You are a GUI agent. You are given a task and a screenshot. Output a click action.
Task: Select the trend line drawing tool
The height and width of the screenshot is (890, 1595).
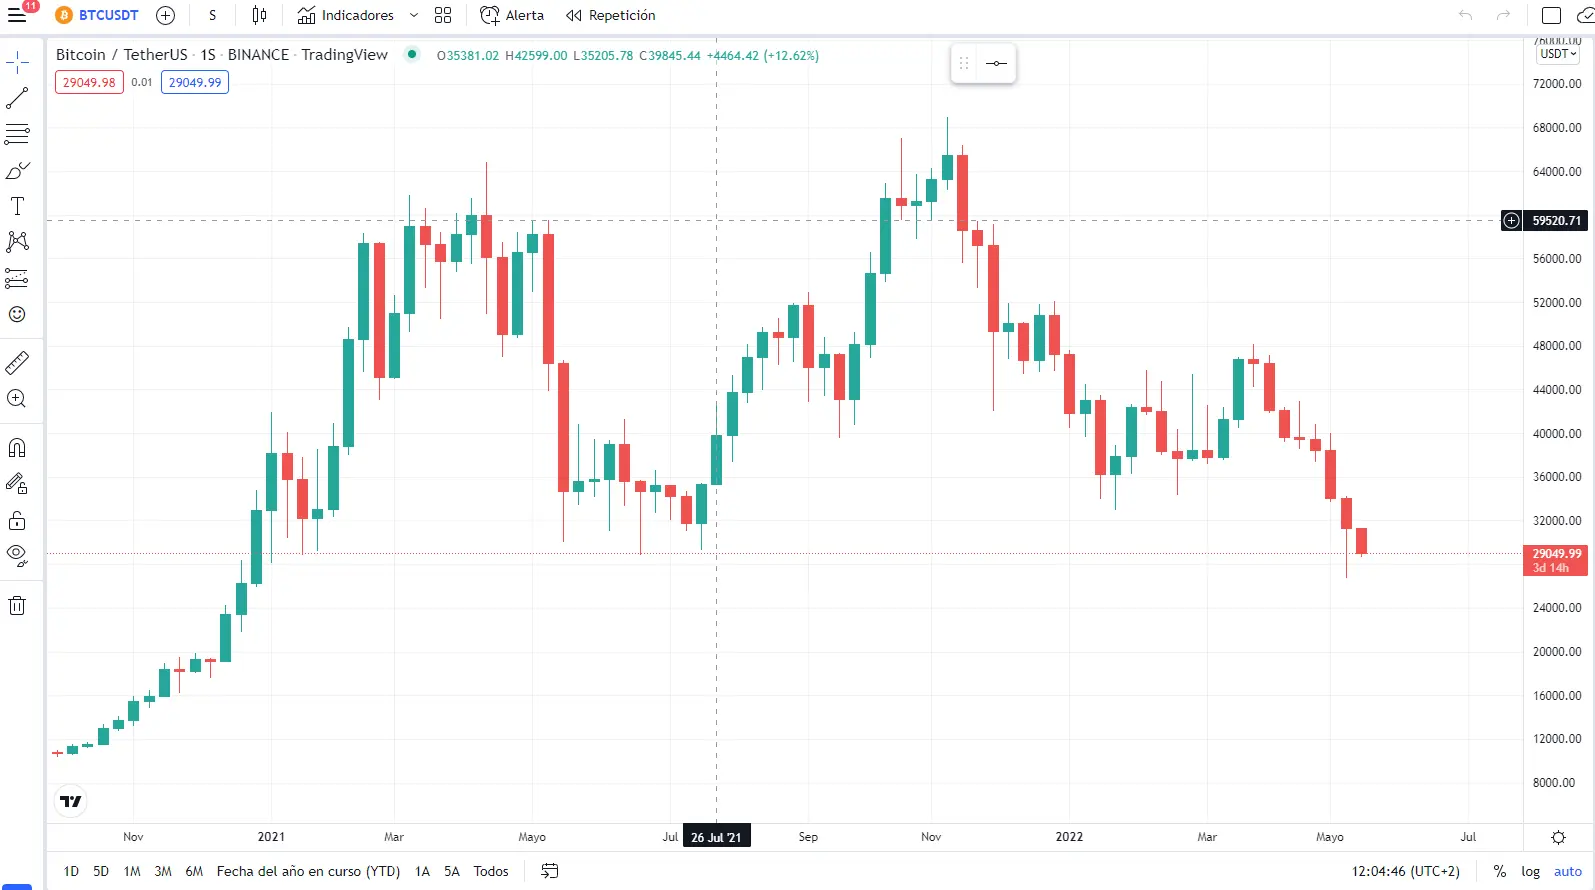click(17, 98)
